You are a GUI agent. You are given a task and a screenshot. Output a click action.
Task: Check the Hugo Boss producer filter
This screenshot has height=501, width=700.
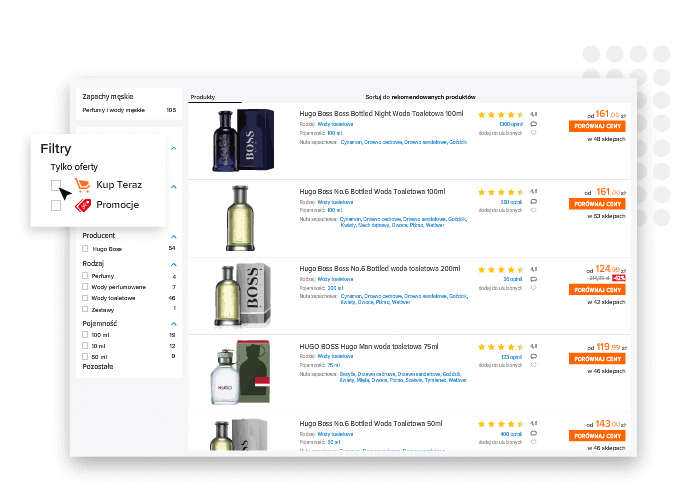click(x=85, y=248)
